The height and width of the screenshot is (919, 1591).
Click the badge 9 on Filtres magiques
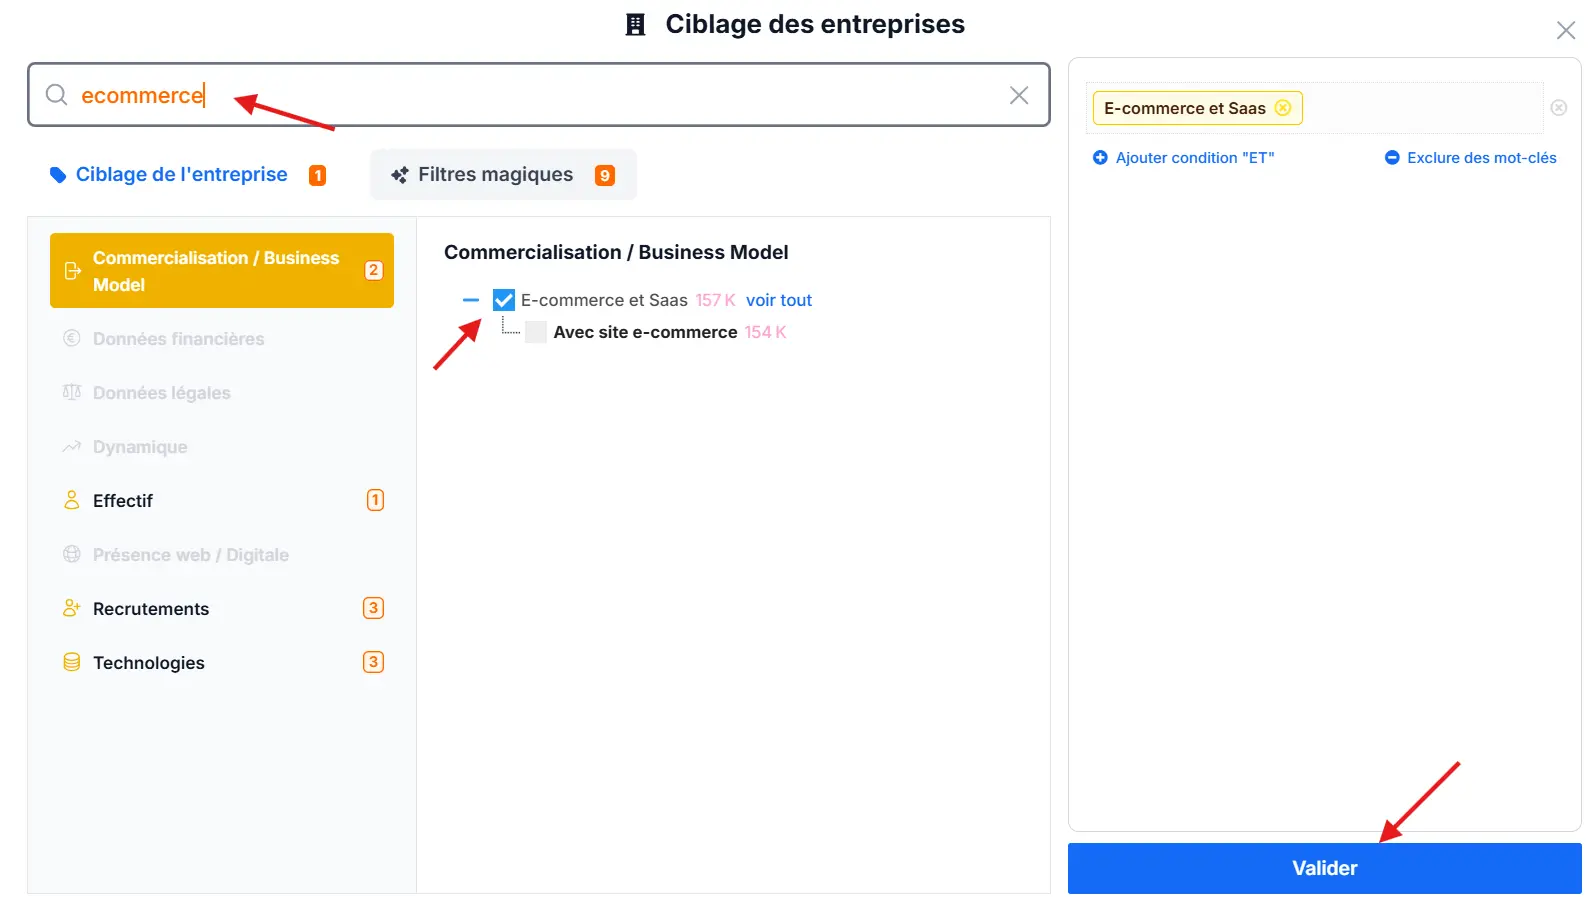pyautogui.click(x=605, y=175)
